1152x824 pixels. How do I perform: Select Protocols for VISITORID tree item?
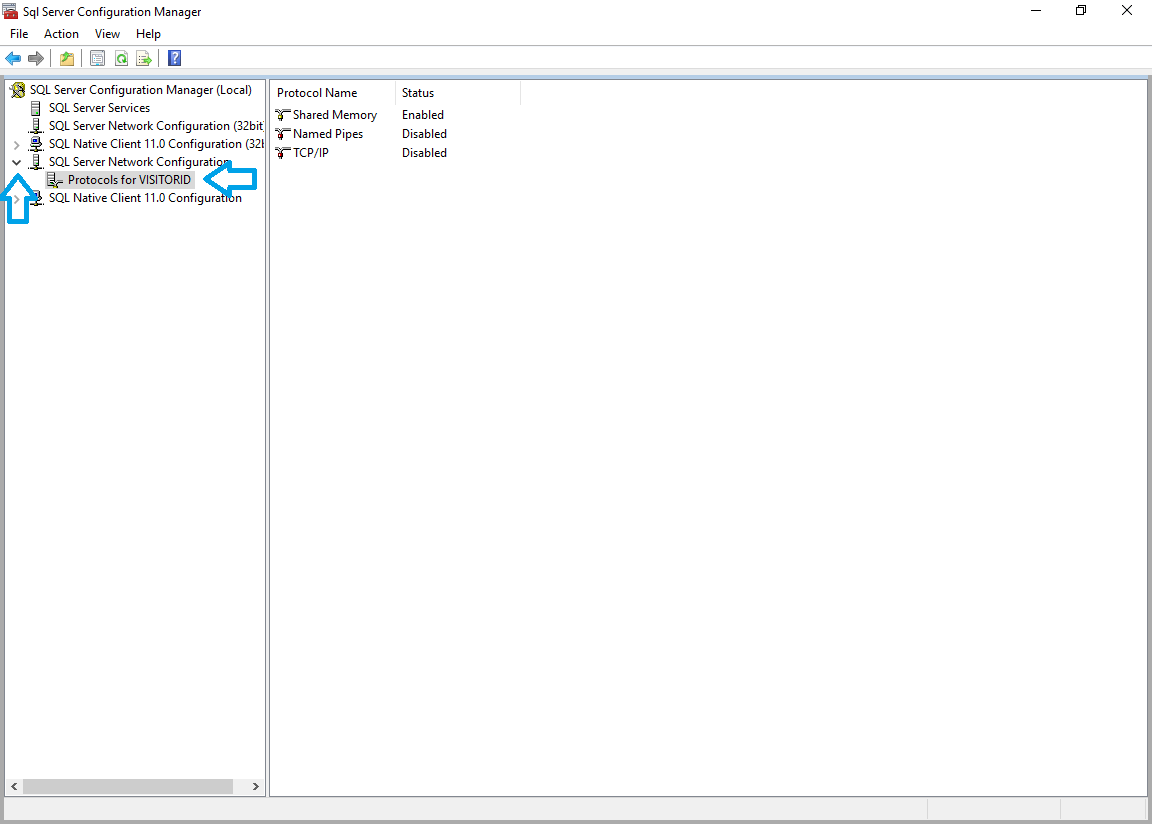pyautogui.click(x=129, y=180)
